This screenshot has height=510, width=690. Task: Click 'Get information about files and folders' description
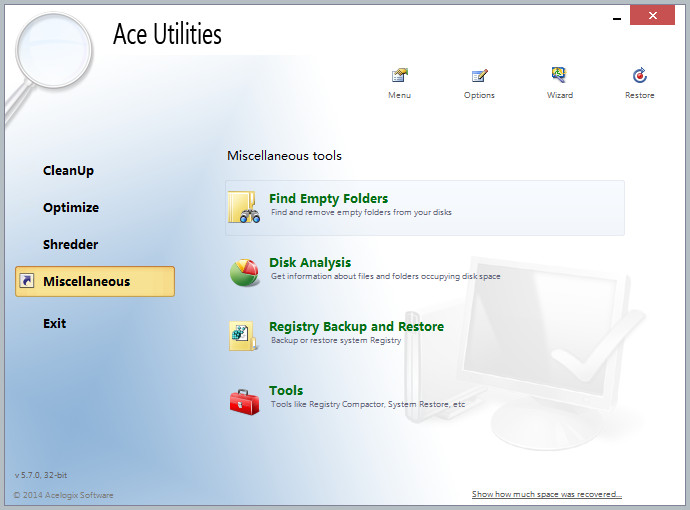(x=385, y=276)
